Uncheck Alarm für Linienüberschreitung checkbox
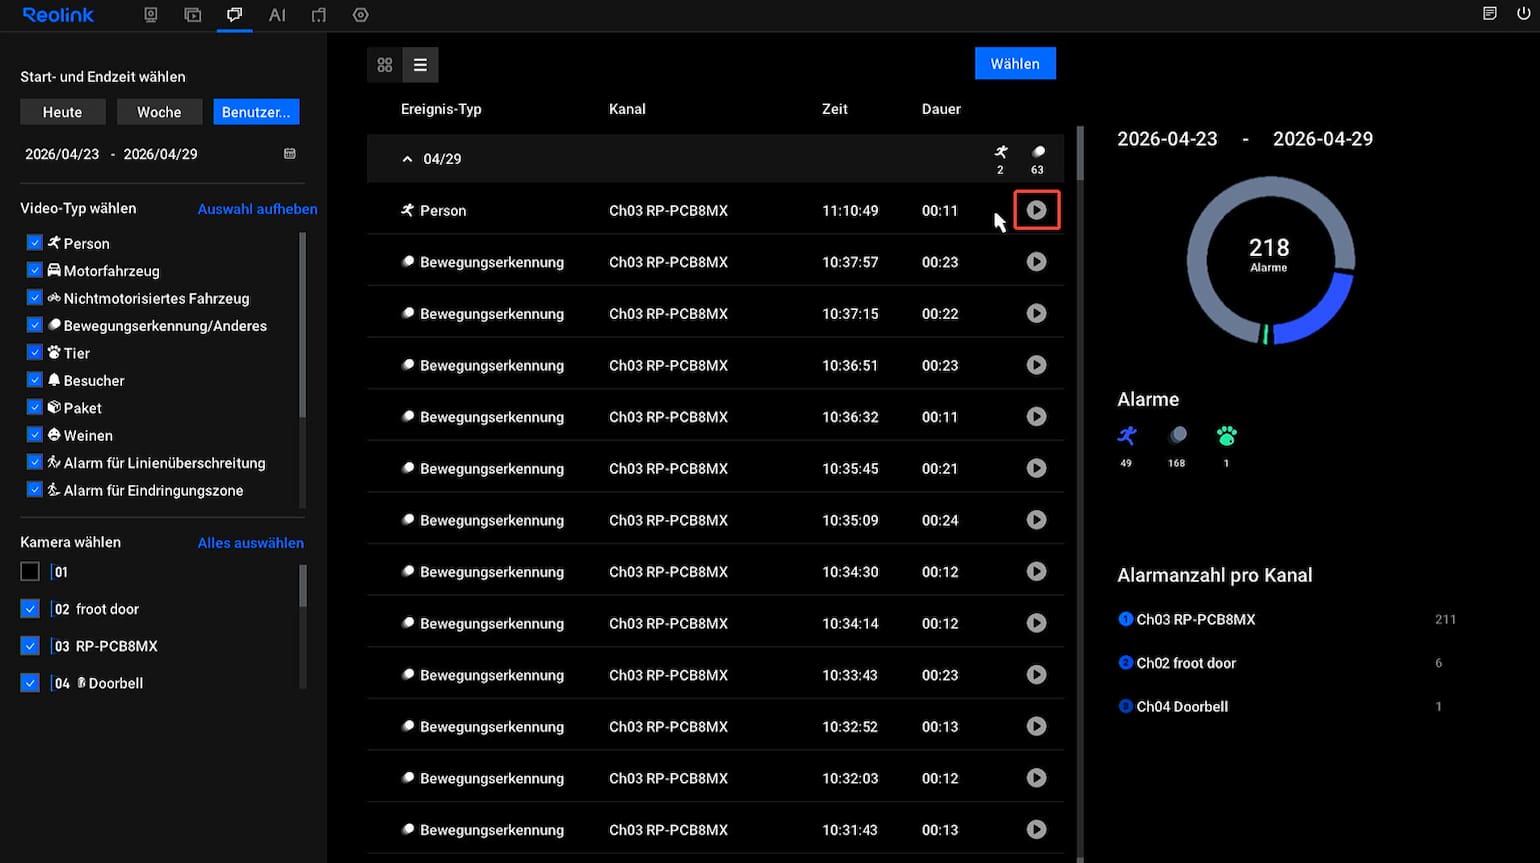This screenshot has width=1540, height=863. coord(35,463)
